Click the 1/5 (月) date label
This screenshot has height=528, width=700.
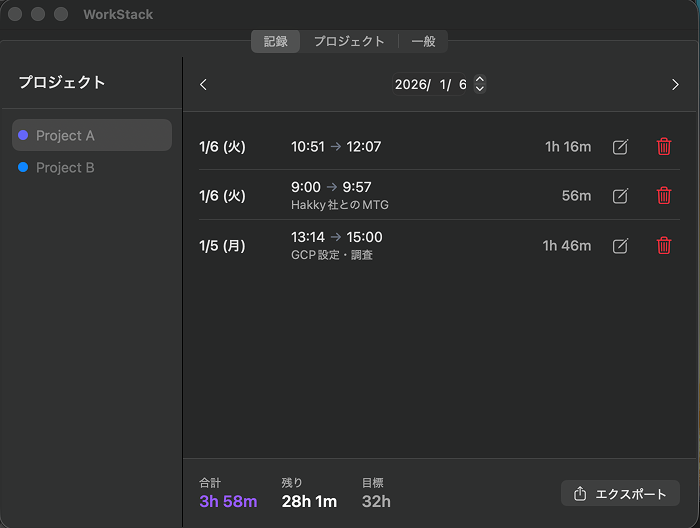[x=222, y=246]
